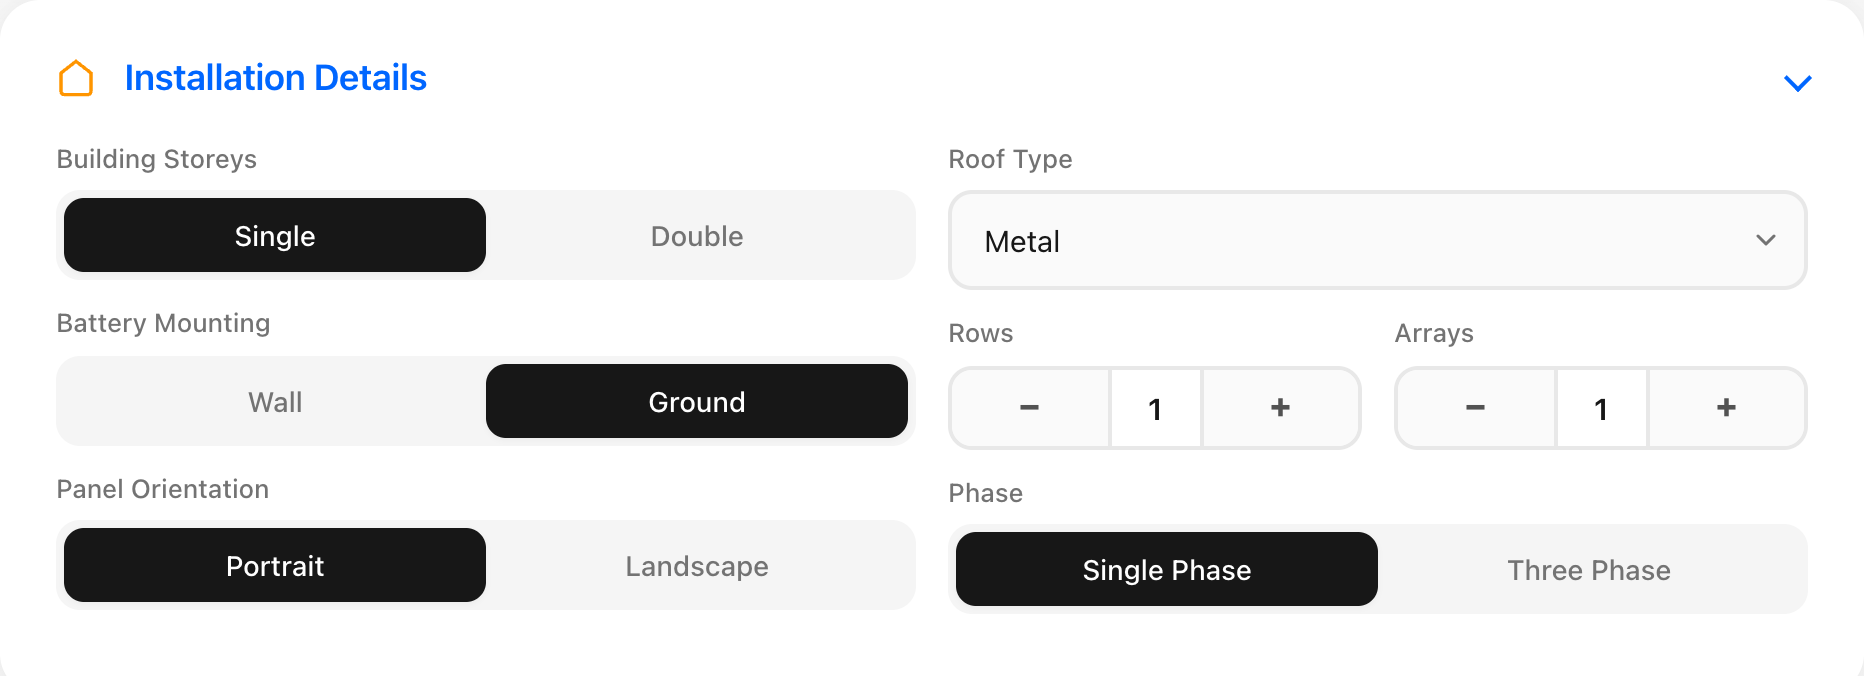
Task: Collapse the Installation Details section chevron
Action: pos(1797,83)
